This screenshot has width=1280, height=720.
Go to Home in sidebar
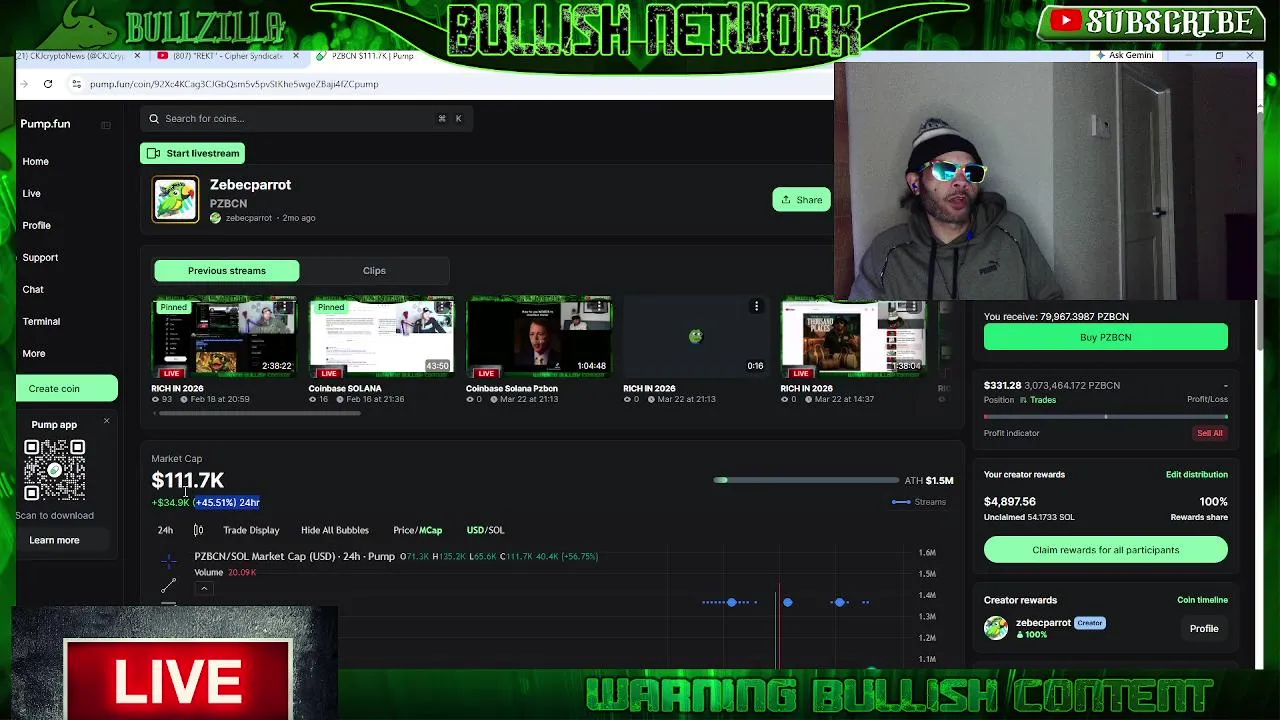tap(35, 161)
